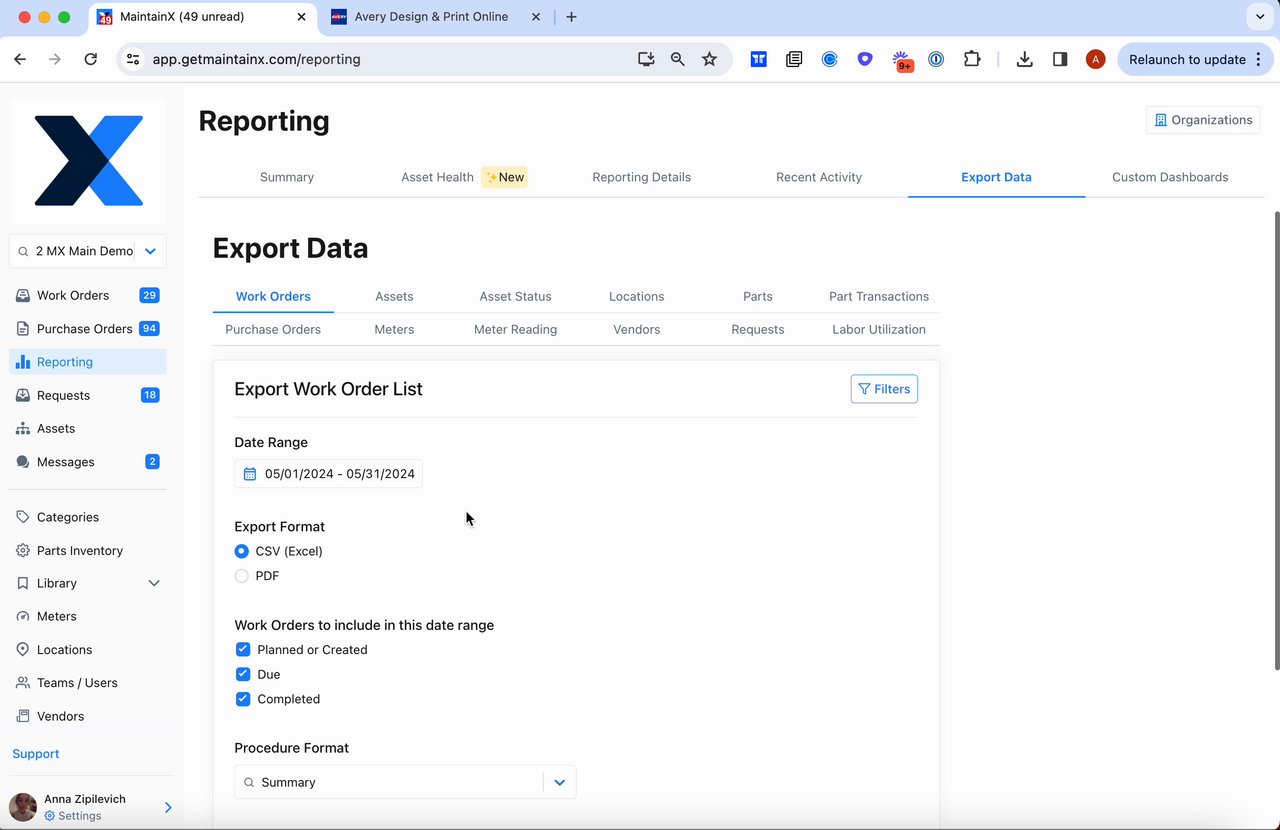Open the browser zoom magnifier icon
This screenshot has height=830, width=1280.
678,59
